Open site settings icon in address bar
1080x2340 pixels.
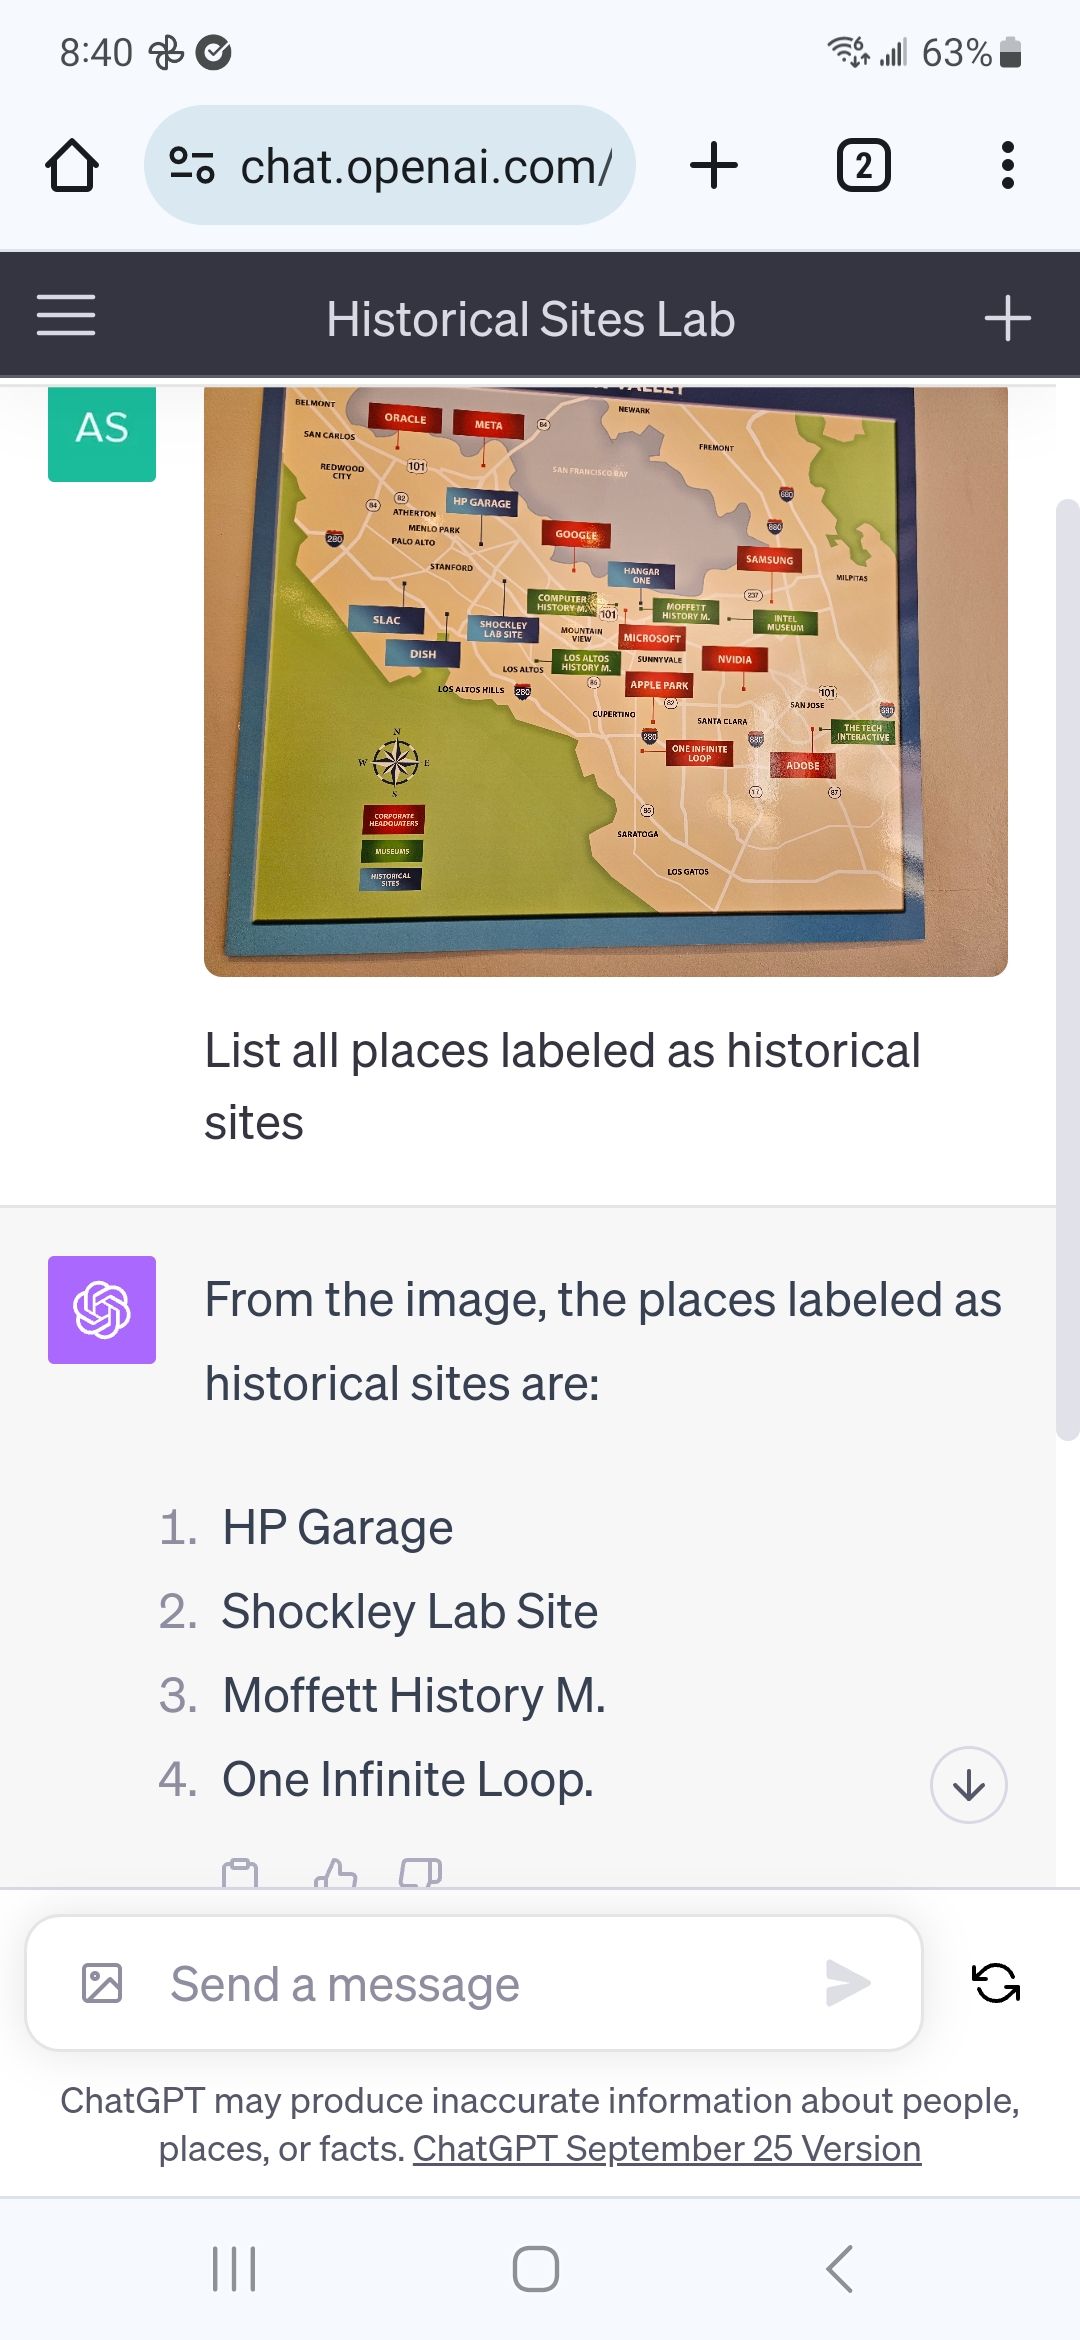pyautogui.click(x=191, y=165)
